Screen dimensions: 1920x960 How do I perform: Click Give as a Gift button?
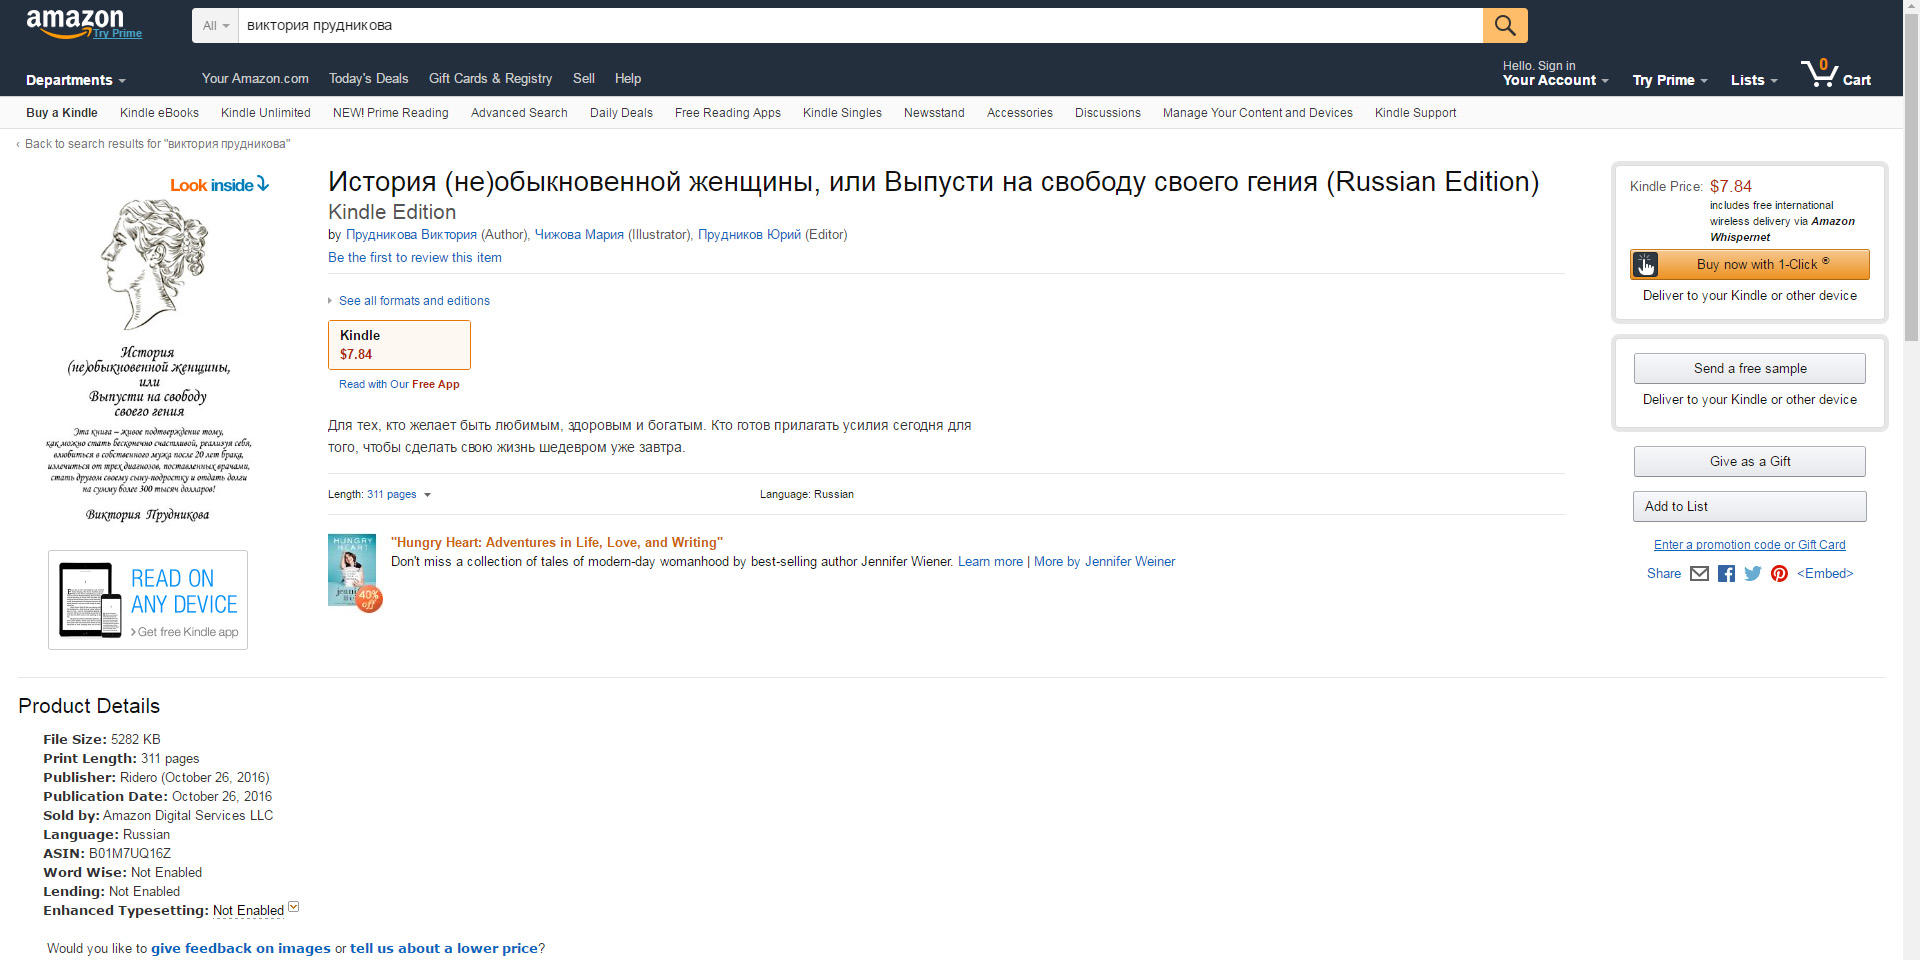click(1750, 461)
